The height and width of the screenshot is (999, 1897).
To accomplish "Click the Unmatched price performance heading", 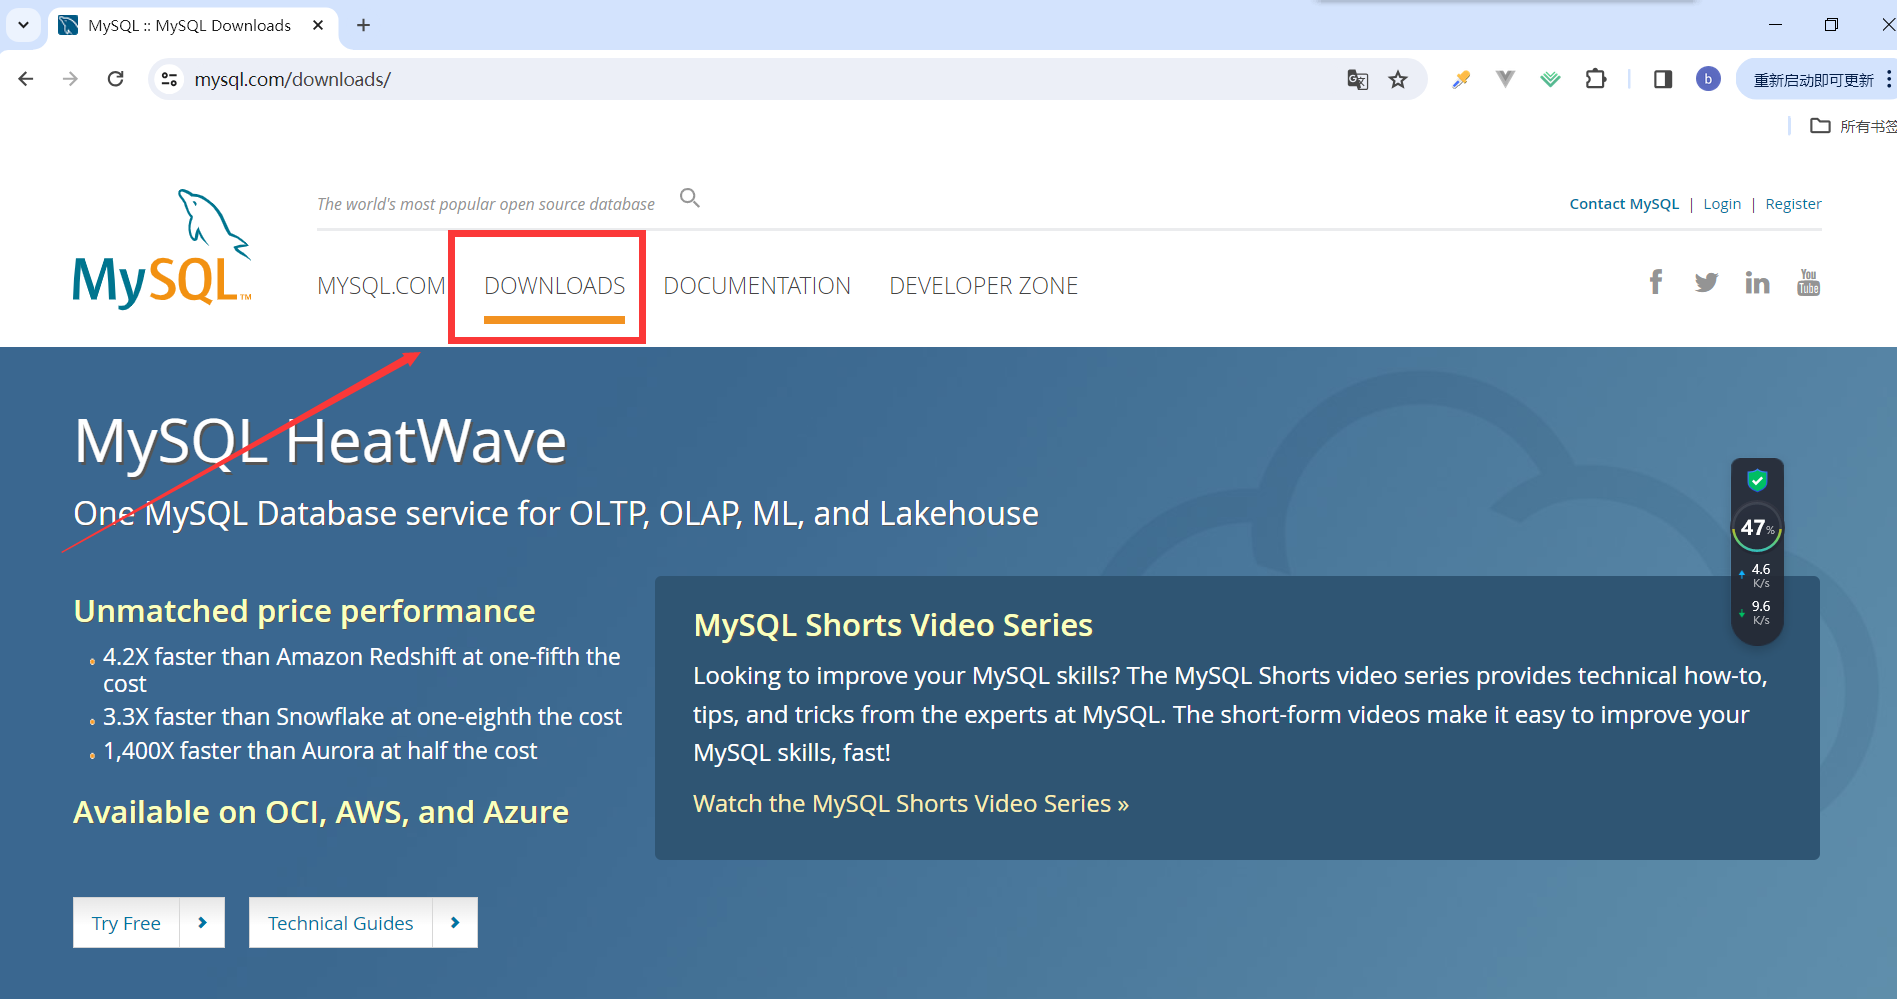I will pyautogui.click(x=305, y=611).
